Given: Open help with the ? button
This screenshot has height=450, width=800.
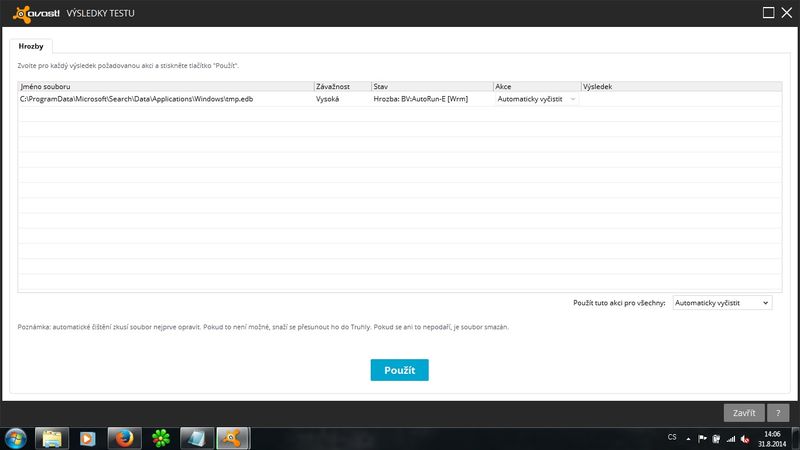Looking at the screenshot, I should click(x=778, y=412).
